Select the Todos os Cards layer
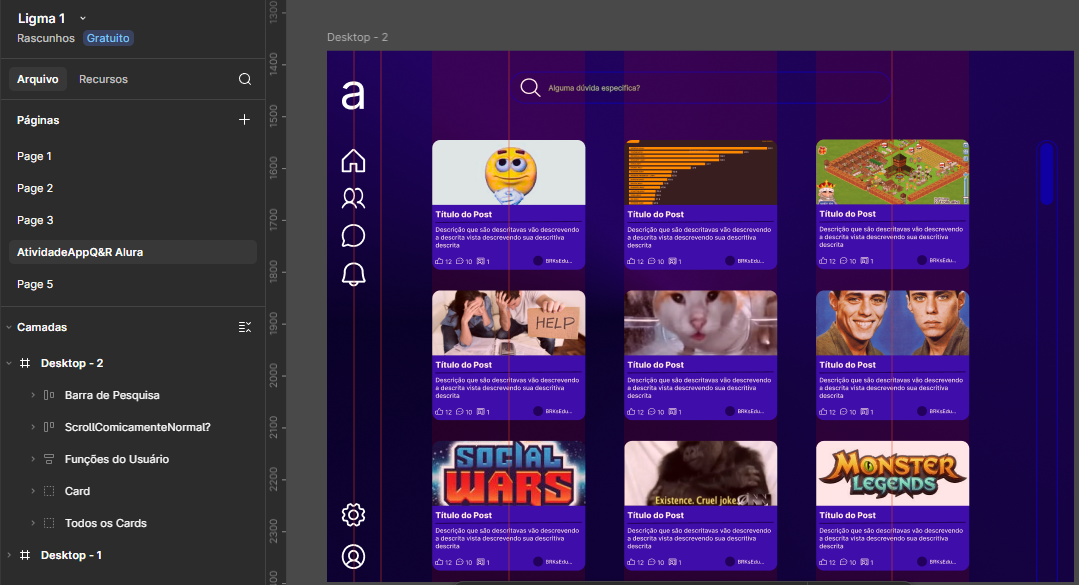Image resolution: width=1079 pixels, height=585 pixels. point(105,523)
